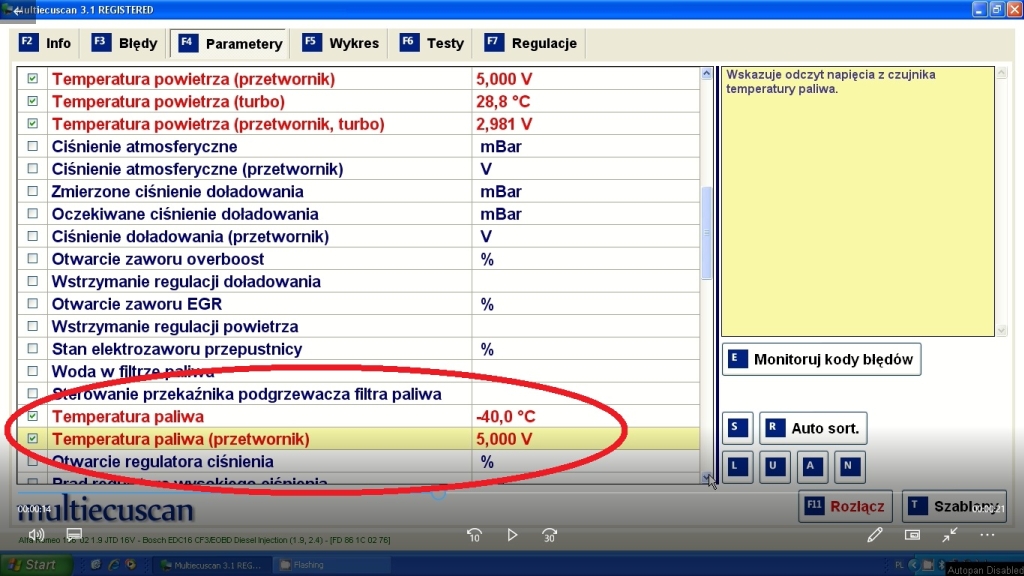The height and width of the screenshot is (576, 1024).
Task: Check Wstrzymanie regulacji powietrza box
Action: pyautogui.click(x=33, y=327)
